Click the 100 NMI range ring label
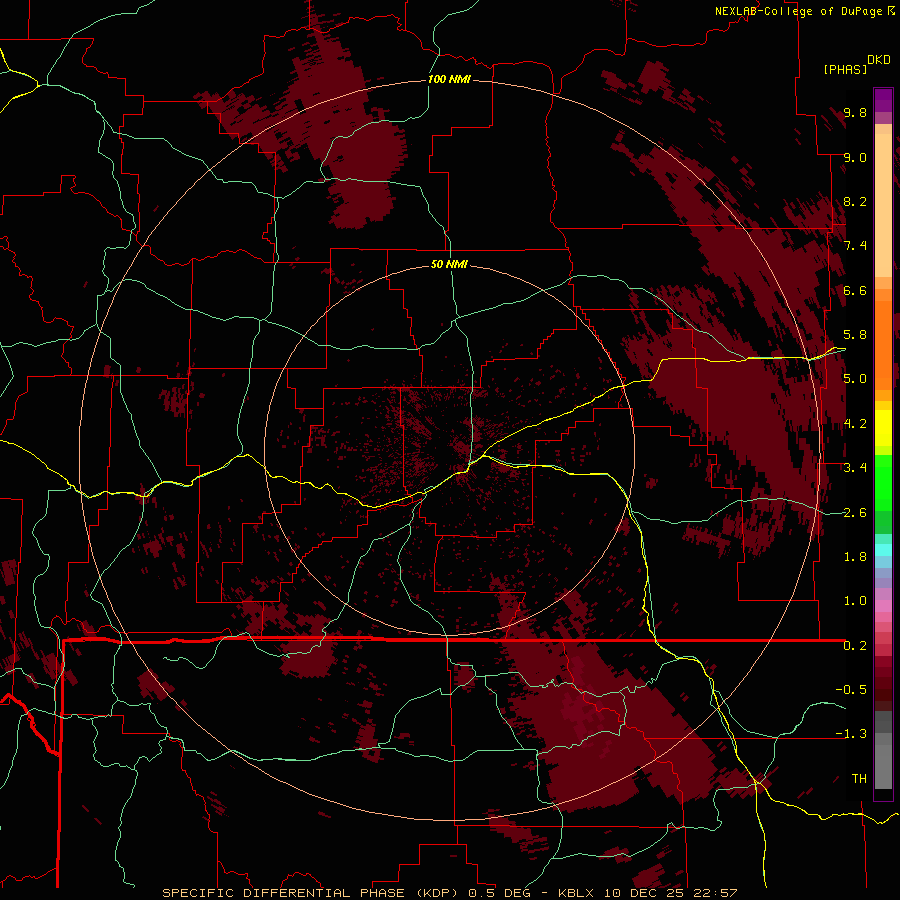 coord(449,79)
